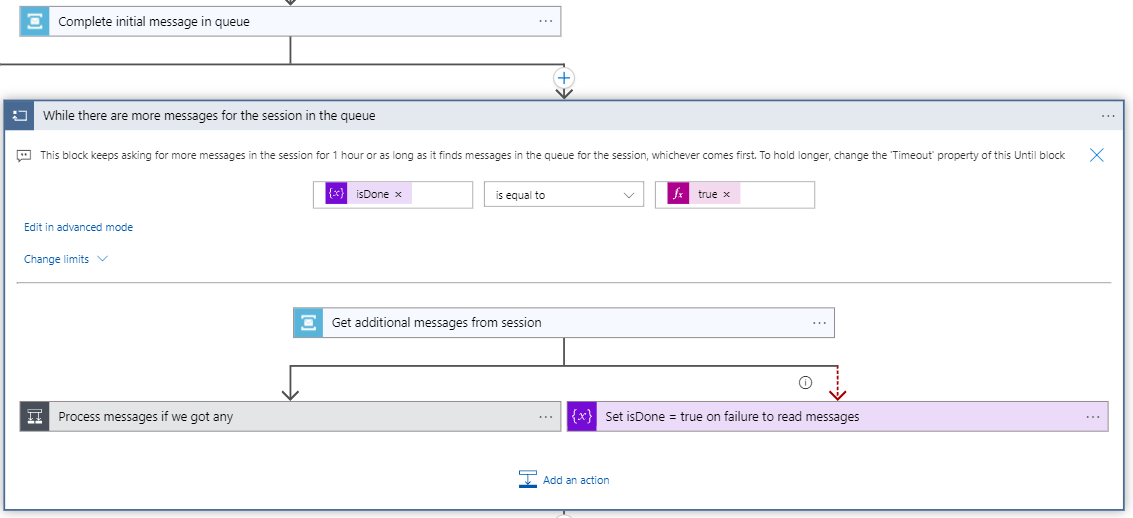
Task: Click Edit in advanced mode link
Action: click(78, 227)
